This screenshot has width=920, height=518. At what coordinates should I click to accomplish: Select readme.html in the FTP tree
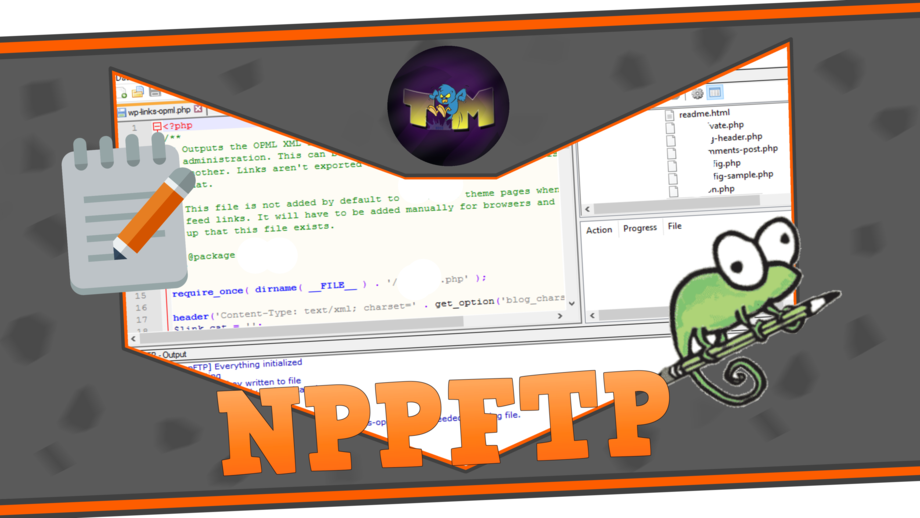tap(704, 114)
